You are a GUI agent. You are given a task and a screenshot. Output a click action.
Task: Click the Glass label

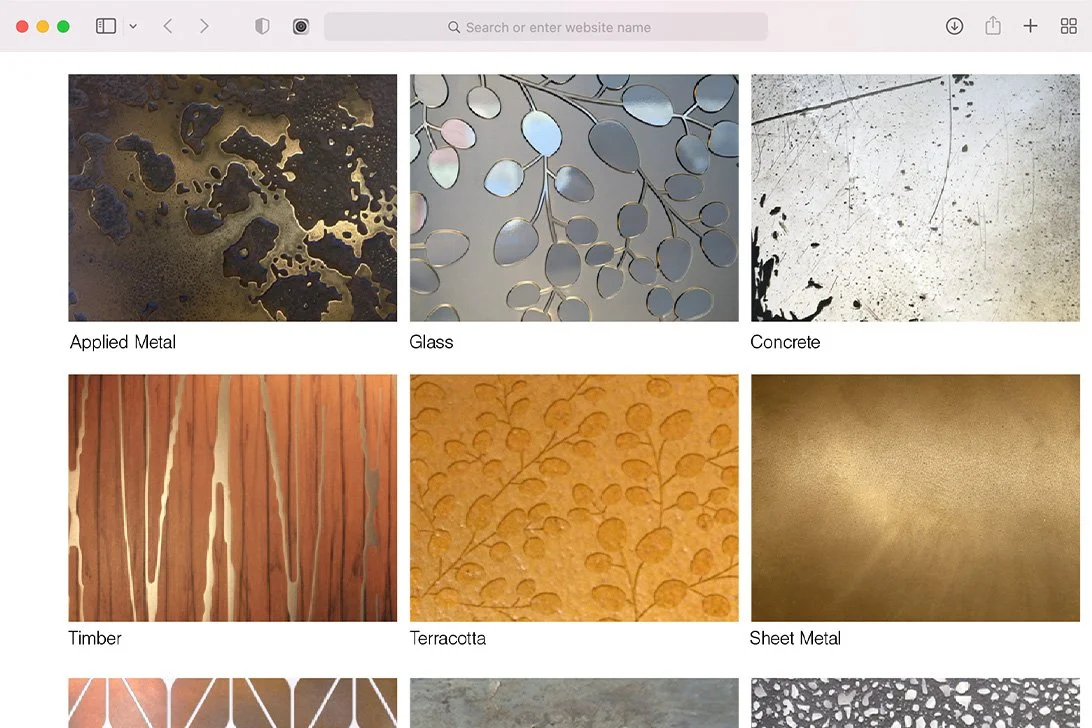(431, 342)
